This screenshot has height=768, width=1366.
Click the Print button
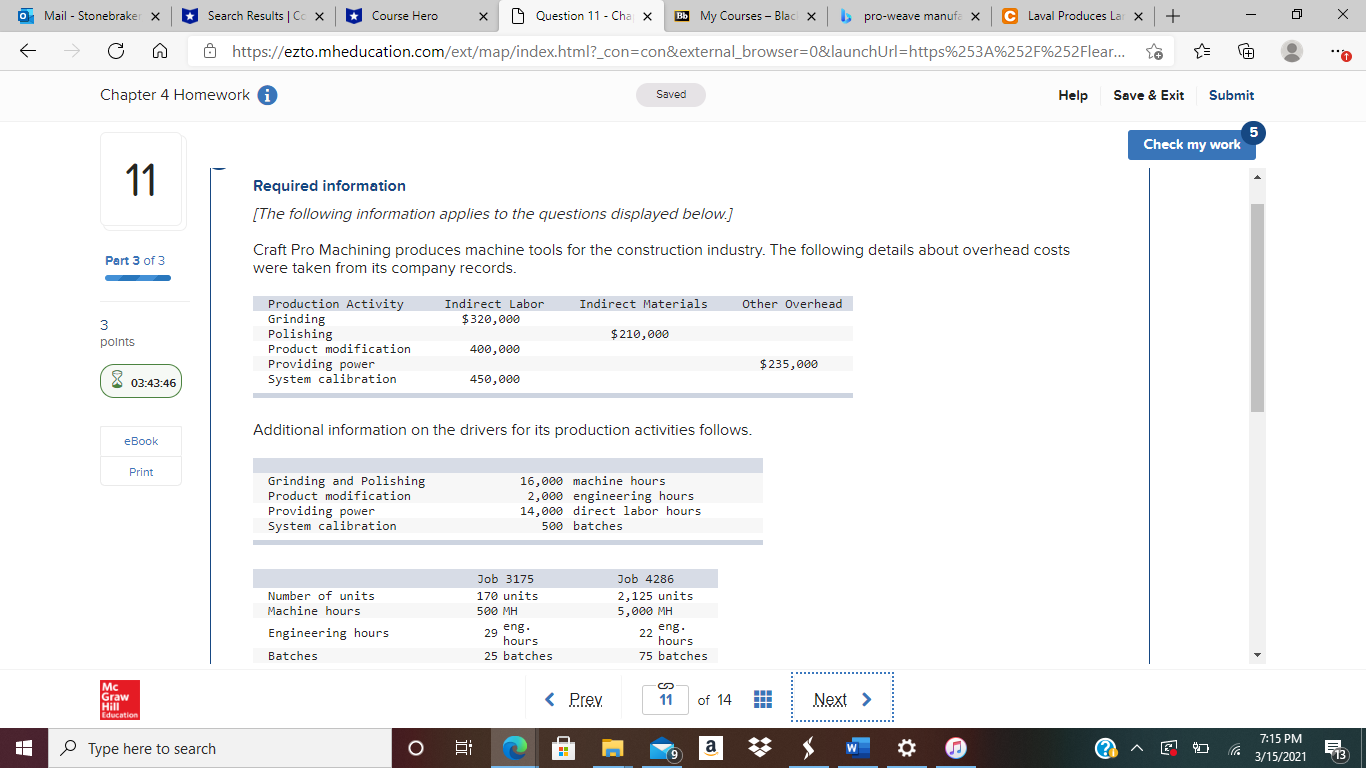pyautogui.click(x=141, y=472)
